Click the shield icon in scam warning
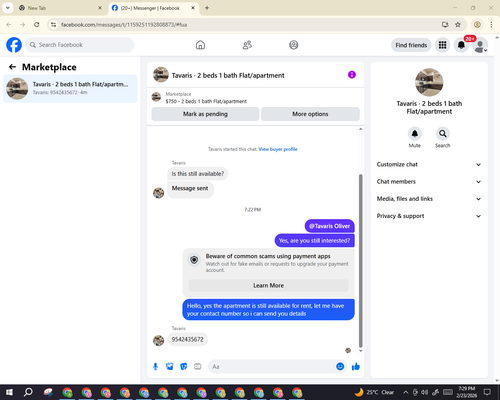The image size is (500, 400). [x=194, y=260]
